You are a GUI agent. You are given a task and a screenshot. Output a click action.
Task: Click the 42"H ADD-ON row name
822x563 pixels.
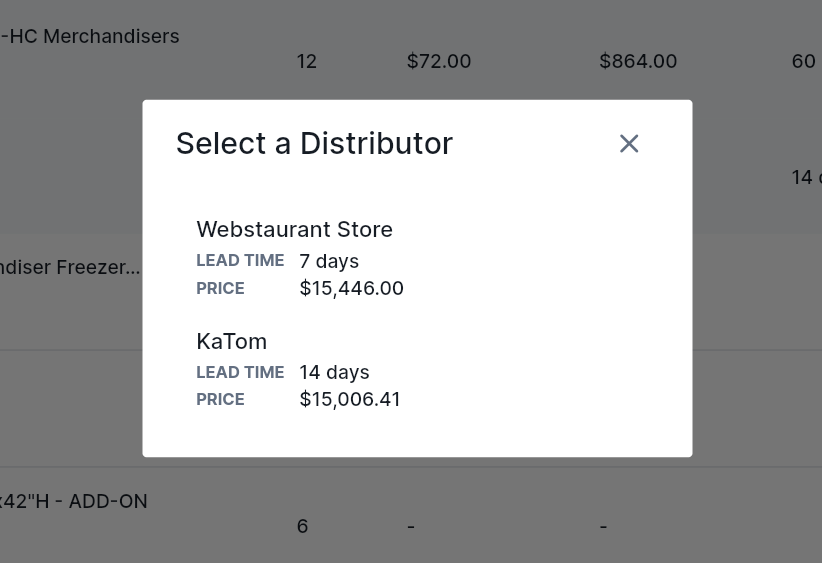click(74, 501)
